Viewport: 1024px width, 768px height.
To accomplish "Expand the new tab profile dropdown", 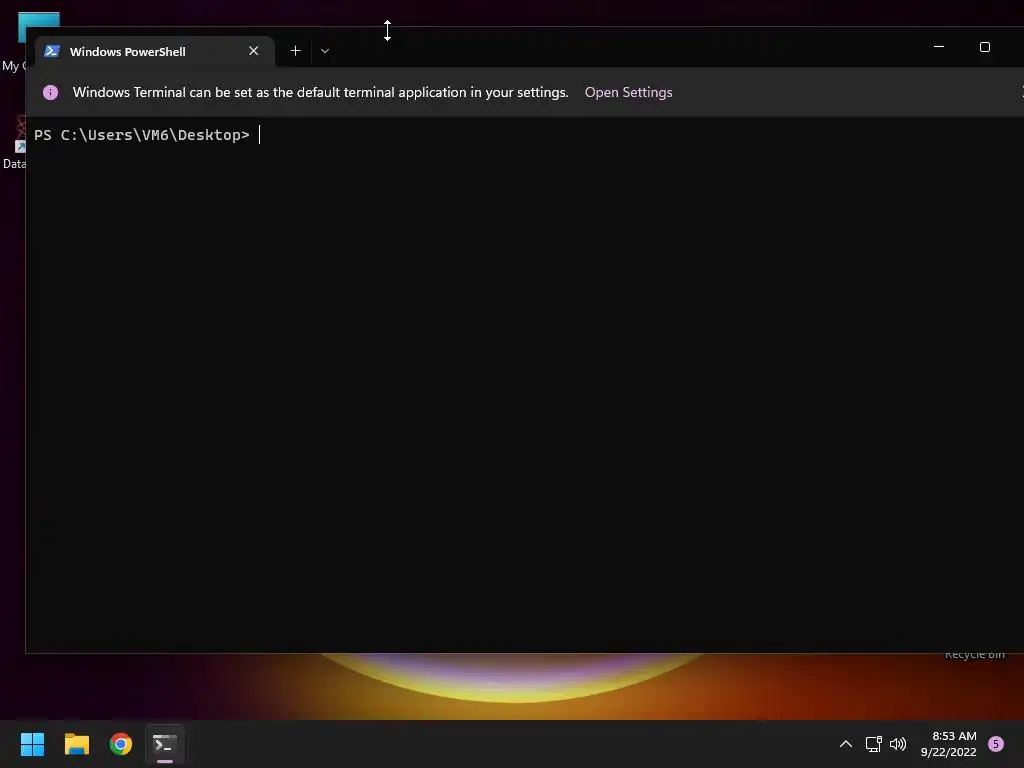I will point(325,51).
